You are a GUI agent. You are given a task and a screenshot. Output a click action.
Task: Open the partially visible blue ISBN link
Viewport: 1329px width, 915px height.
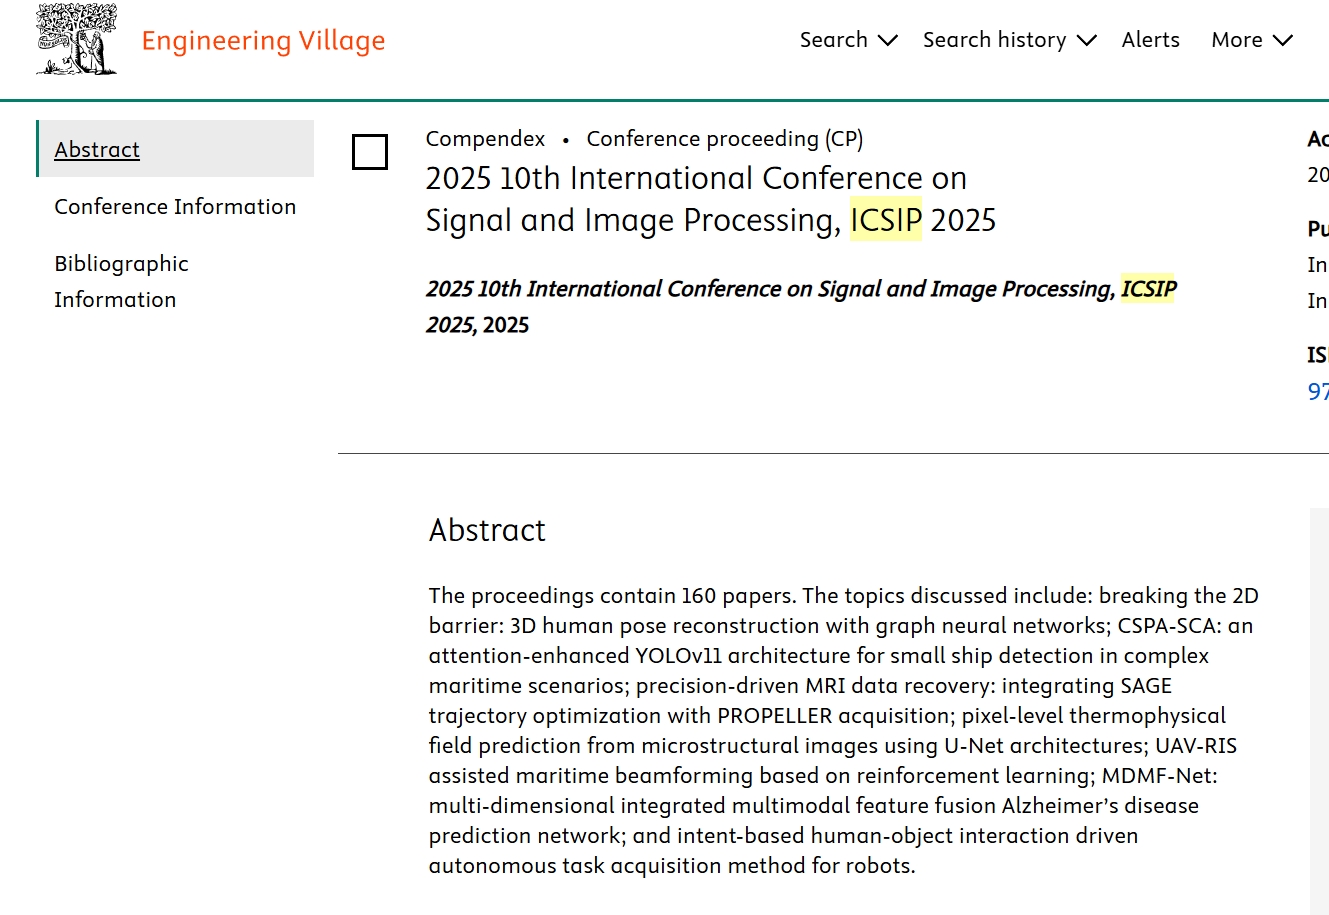tap(1318, 392)
